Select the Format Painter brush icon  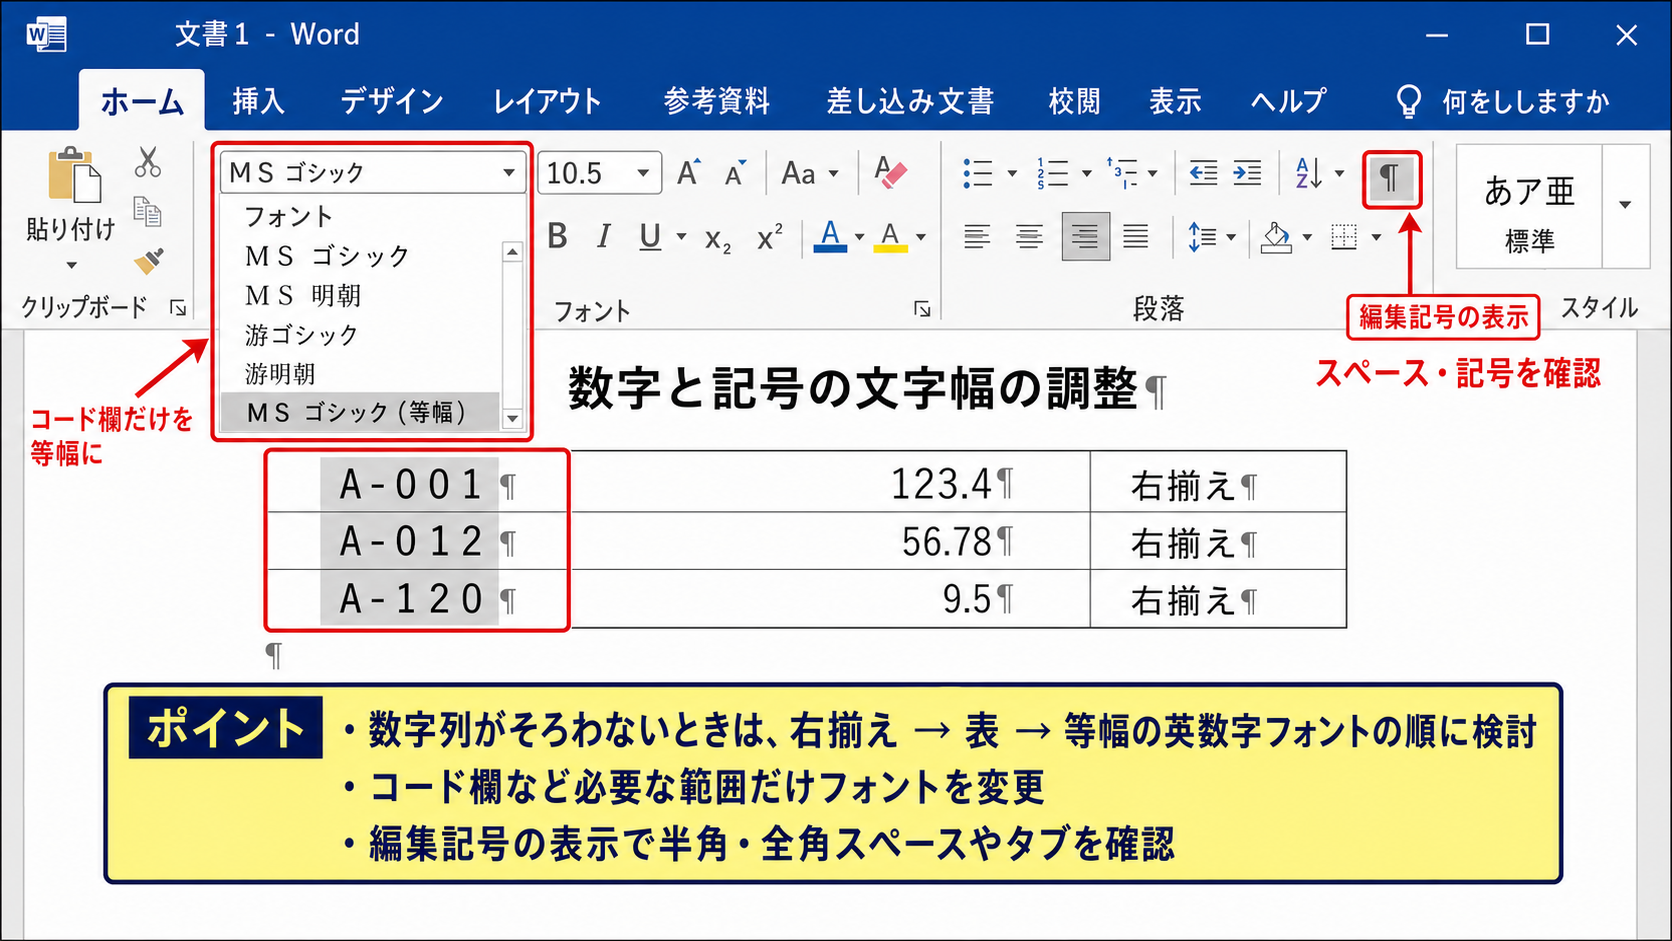pos(148,261)
